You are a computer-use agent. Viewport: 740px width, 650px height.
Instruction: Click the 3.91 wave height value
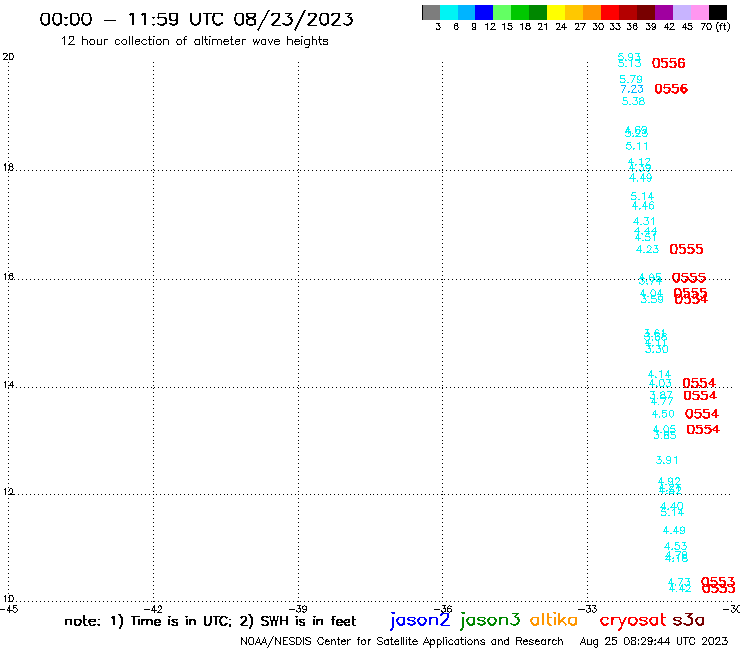667,460
